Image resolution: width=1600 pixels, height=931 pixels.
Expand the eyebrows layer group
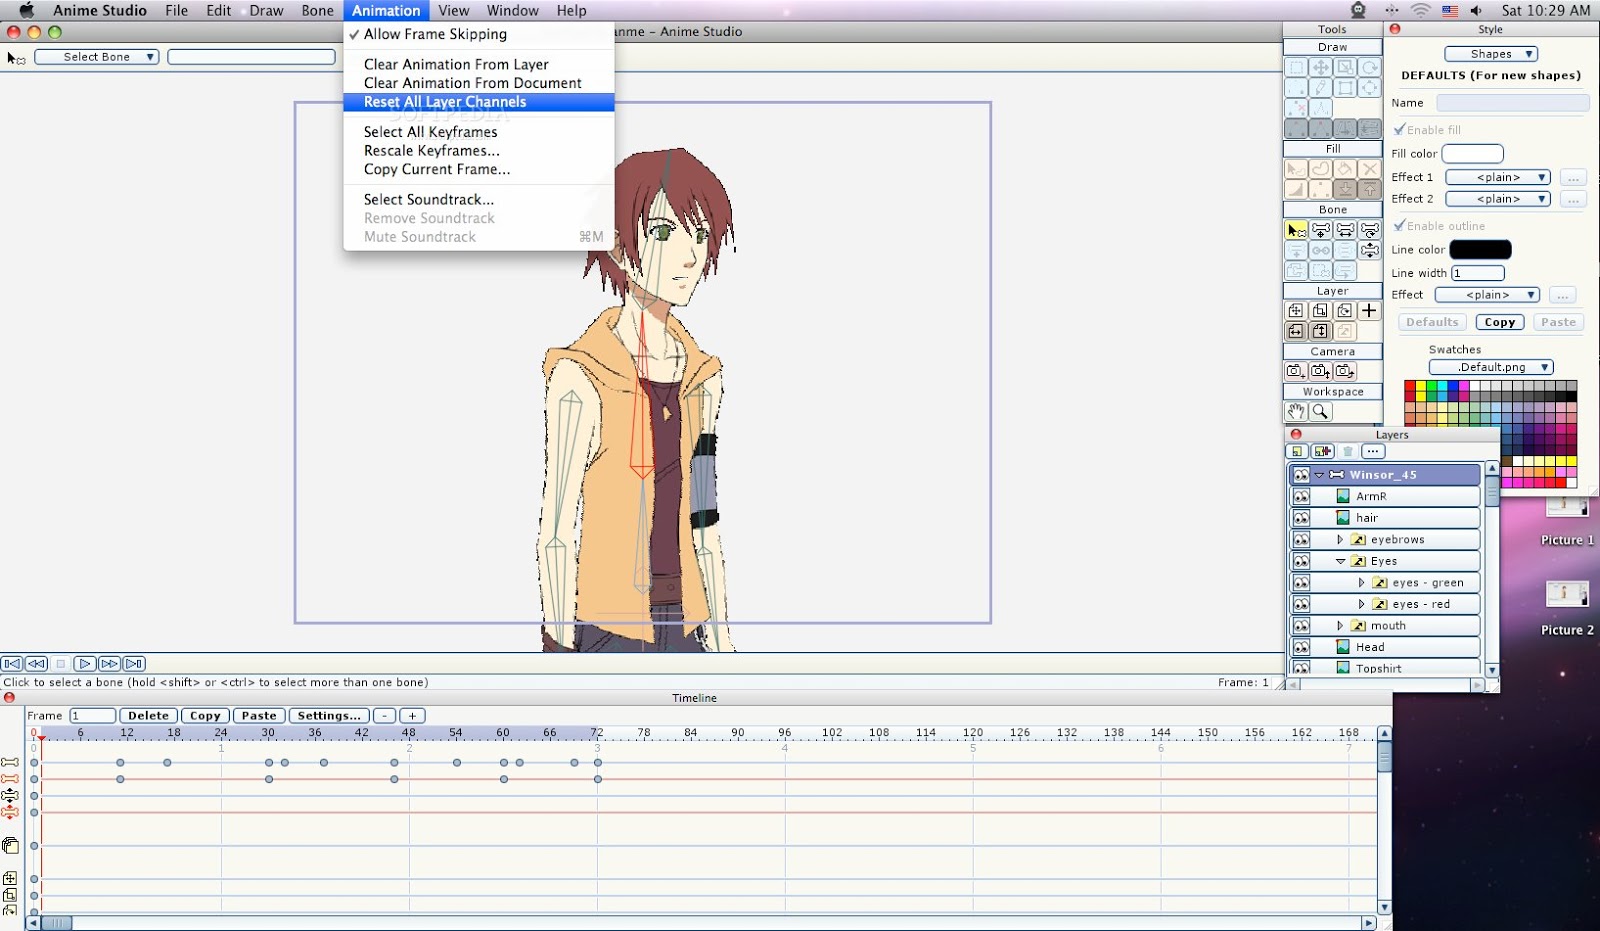click(x=1340, y=540)
